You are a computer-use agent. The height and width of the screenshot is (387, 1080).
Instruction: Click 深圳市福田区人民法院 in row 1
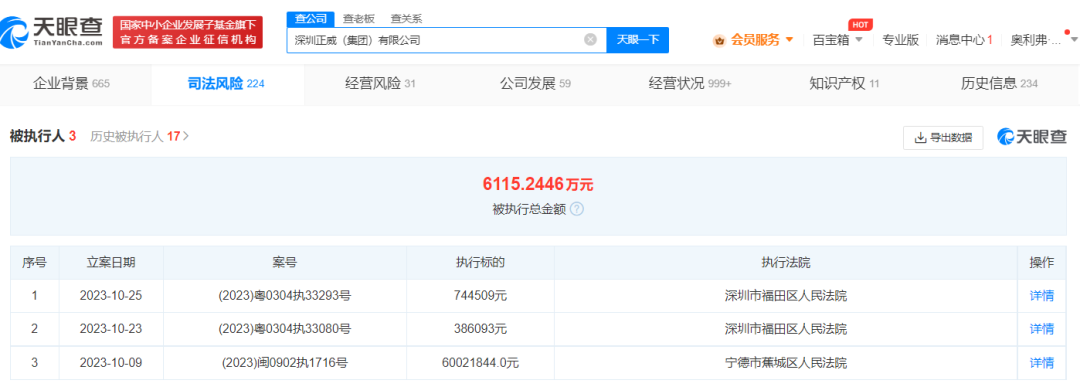[x=786, y=296]
